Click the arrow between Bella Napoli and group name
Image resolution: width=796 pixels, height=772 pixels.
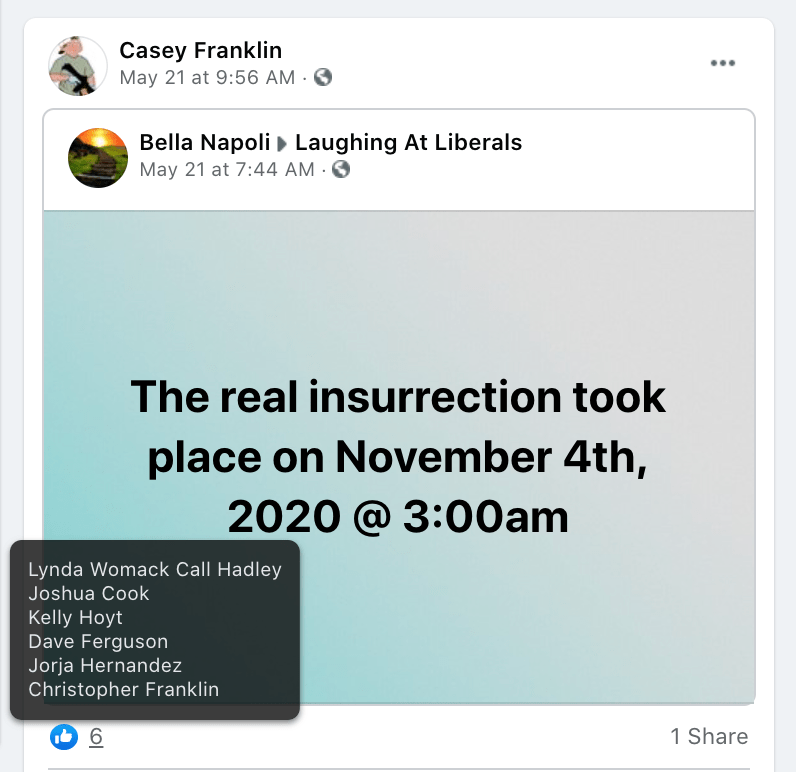click(283, 143)
